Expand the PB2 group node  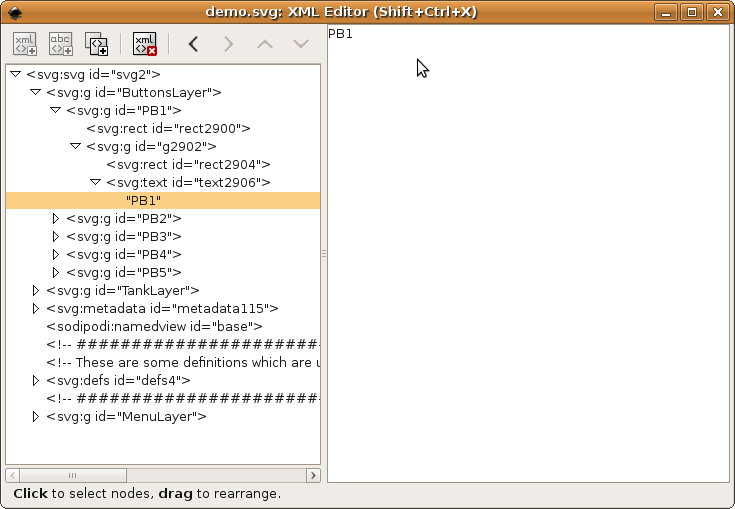[55, 218]
